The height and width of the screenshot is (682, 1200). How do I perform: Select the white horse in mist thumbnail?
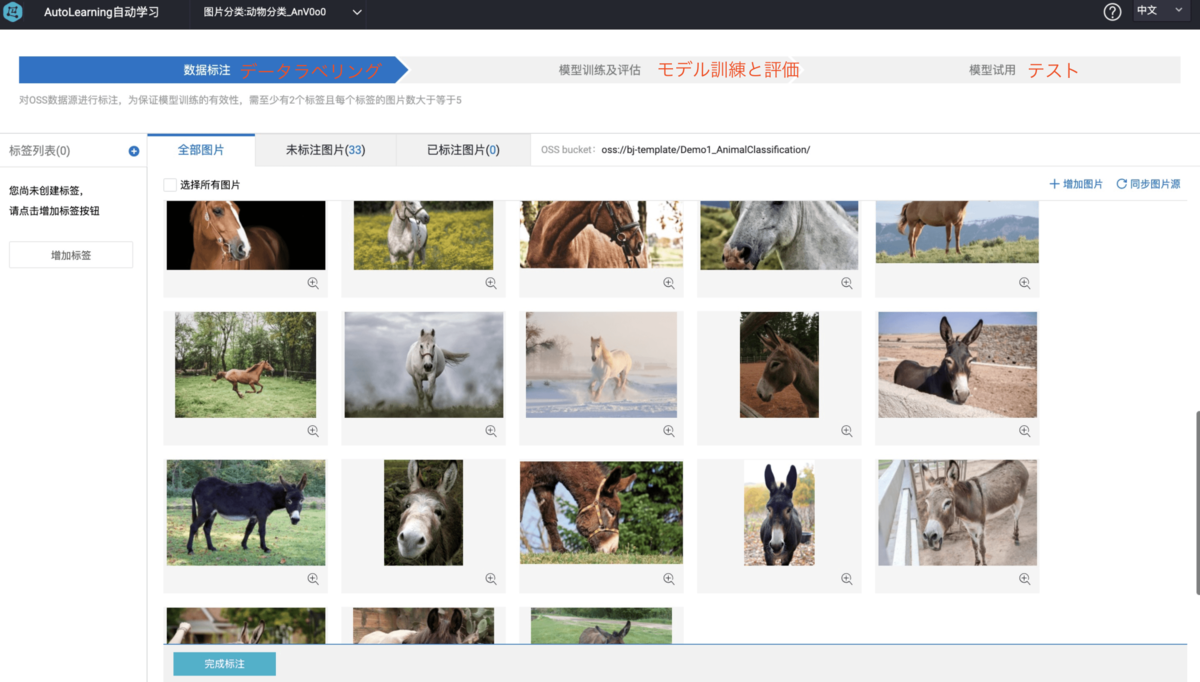424,364
